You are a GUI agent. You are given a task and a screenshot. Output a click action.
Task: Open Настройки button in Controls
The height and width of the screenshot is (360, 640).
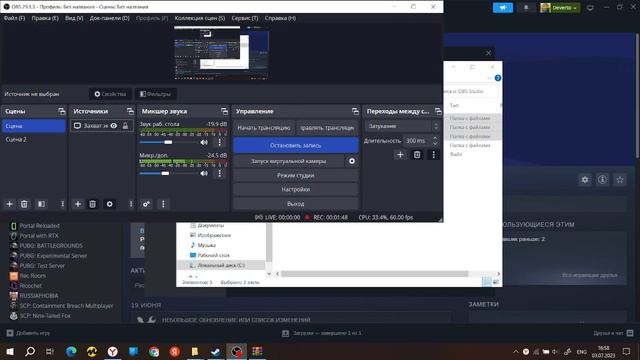tap(296, 189)
